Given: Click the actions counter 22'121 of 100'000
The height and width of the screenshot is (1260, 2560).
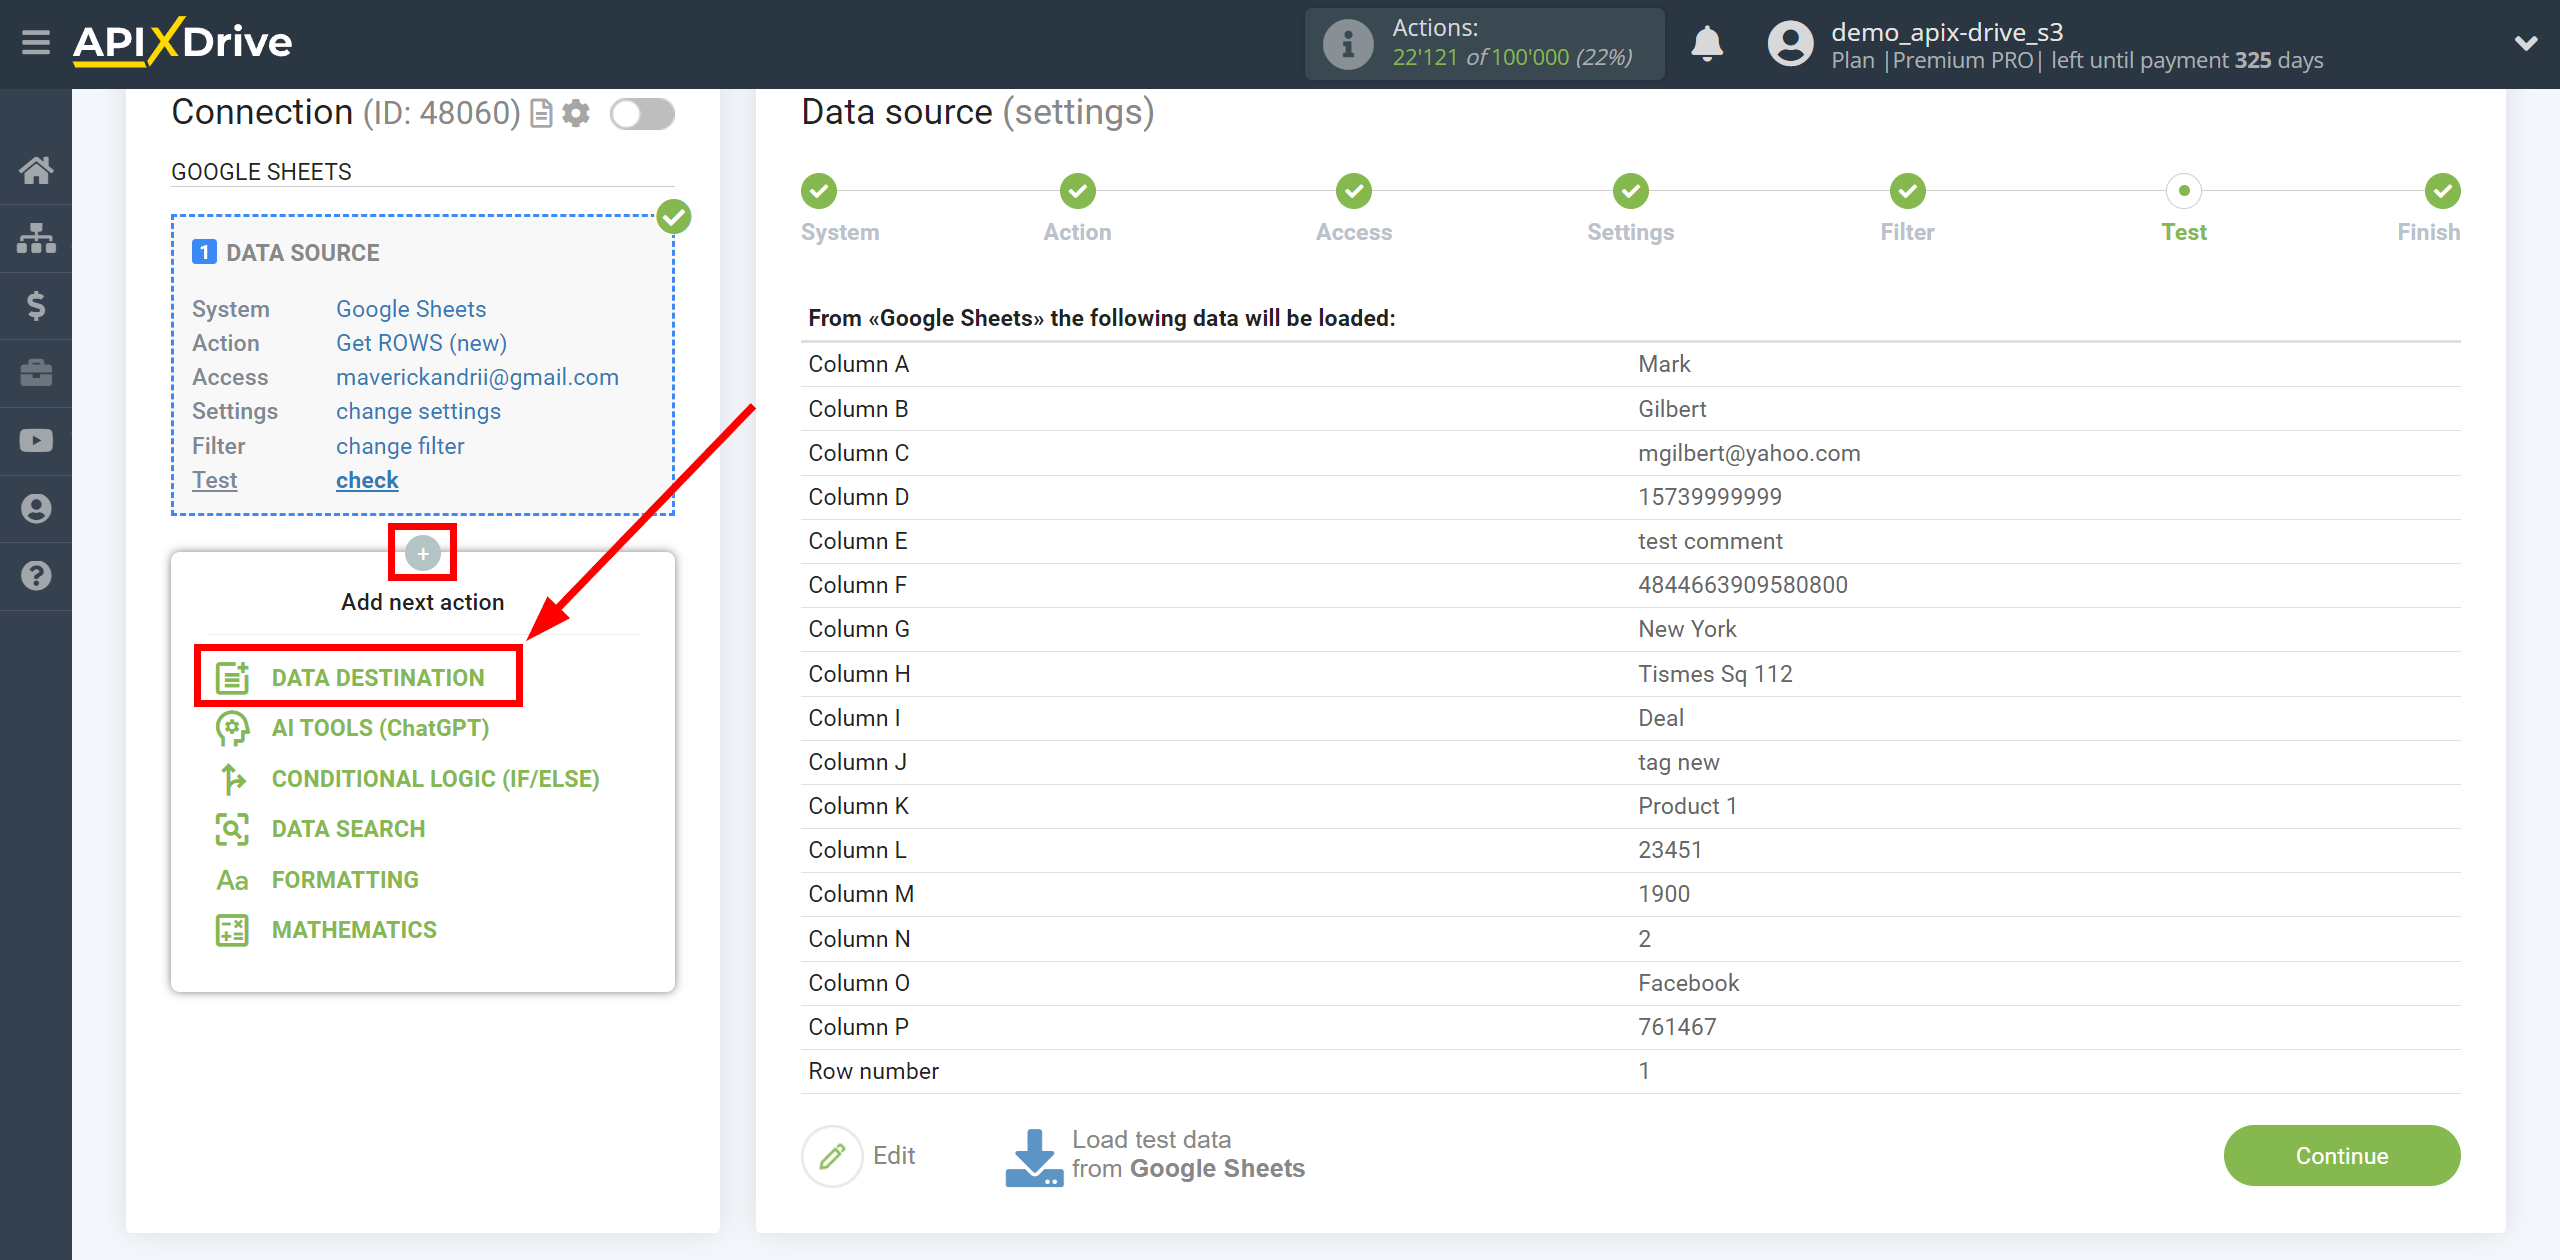Looking at the screenshot, I should click(x=1512, y=58).
